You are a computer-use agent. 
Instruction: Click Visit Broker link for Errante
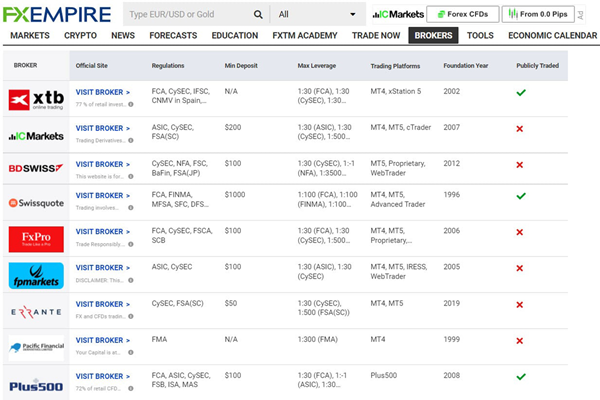click(102, 304)
